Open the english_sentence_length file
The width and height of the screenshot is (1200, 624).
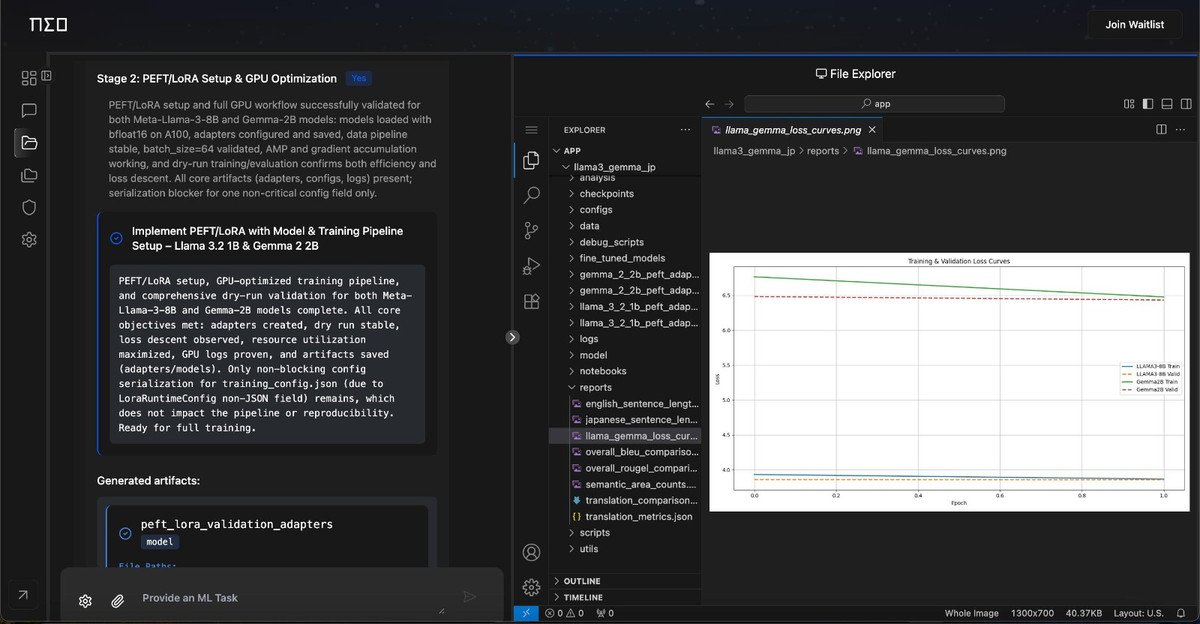tap(624, 403)
